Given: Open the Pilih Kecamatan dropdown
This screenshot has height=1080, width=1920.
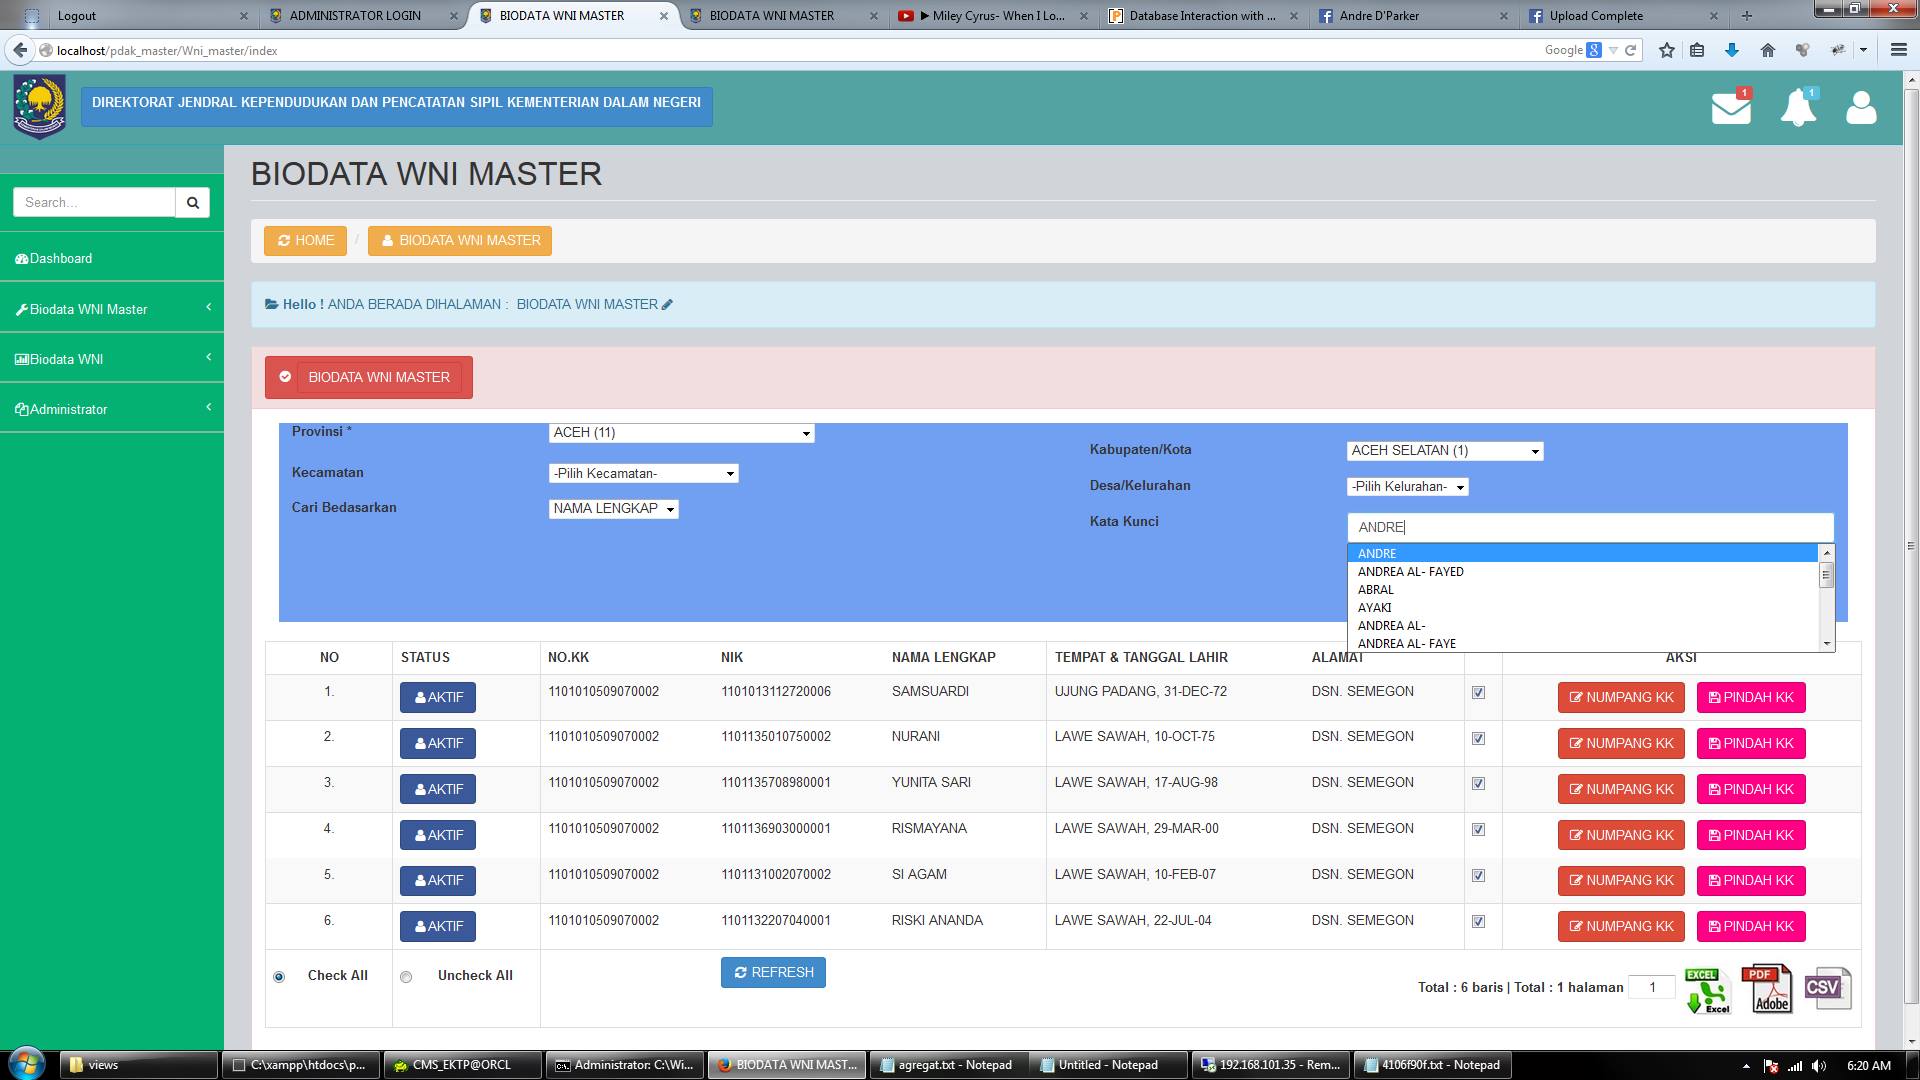Looking at the screenshot, I should coord(643,474).
